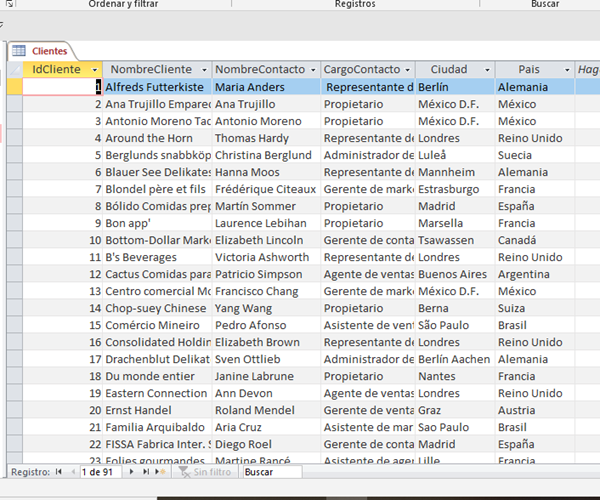This screenshot has width=600, height=500.
Task: Go to previous record arrow
Action: point(71,471)
